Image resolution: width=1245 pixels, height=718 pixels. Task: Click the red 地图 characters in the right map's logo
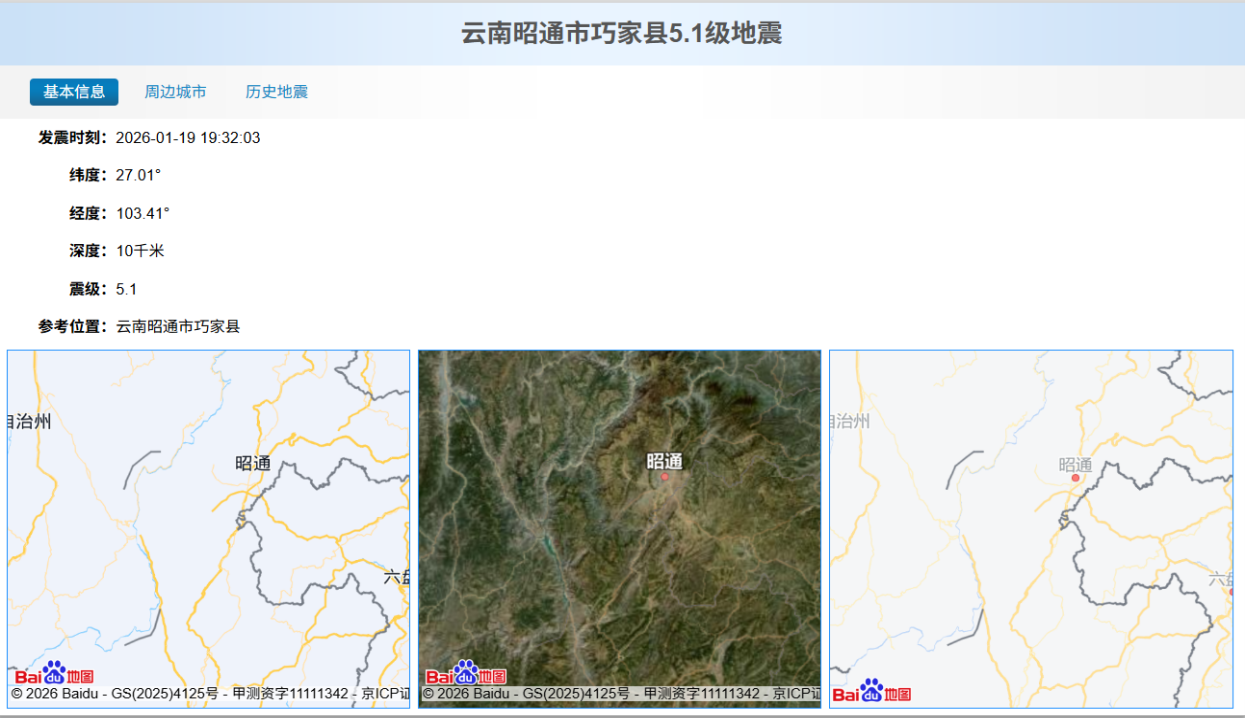coord(896,693)
